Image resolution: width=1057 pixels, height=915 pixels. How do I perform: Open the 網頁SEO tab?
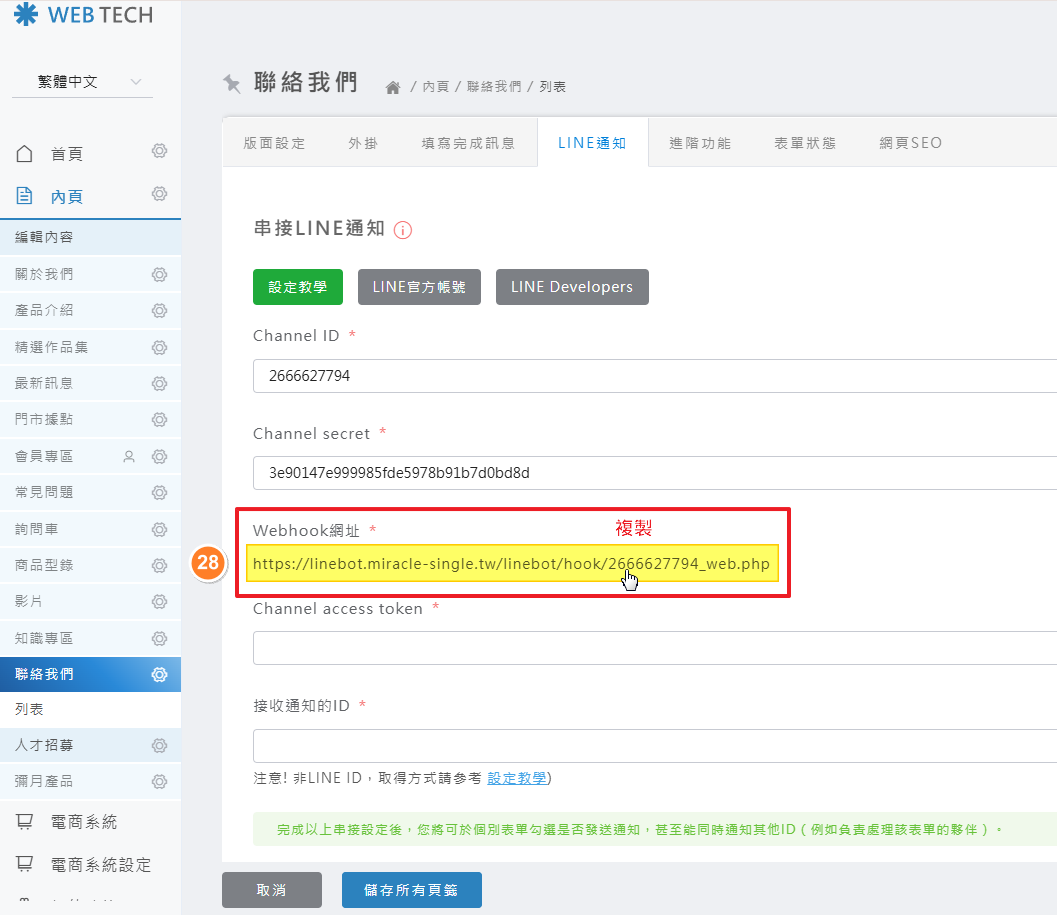click(910, 143)
